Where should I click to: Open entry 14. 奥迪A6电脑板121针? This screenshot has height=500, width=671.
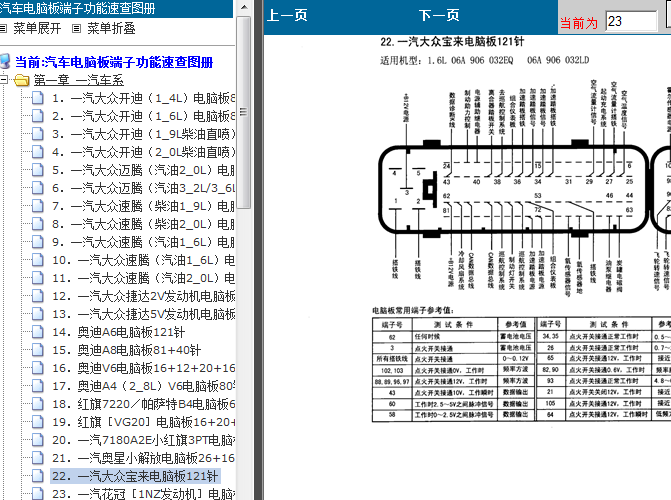tap(119, 332)
